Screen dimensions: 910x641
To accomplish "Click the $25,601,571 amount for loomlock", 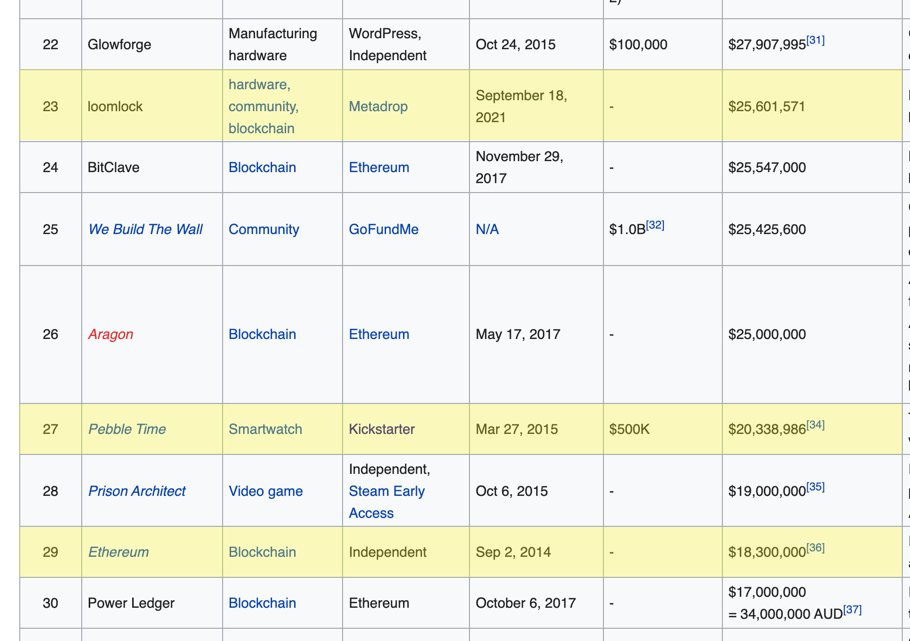I will (x=767, y=106).
